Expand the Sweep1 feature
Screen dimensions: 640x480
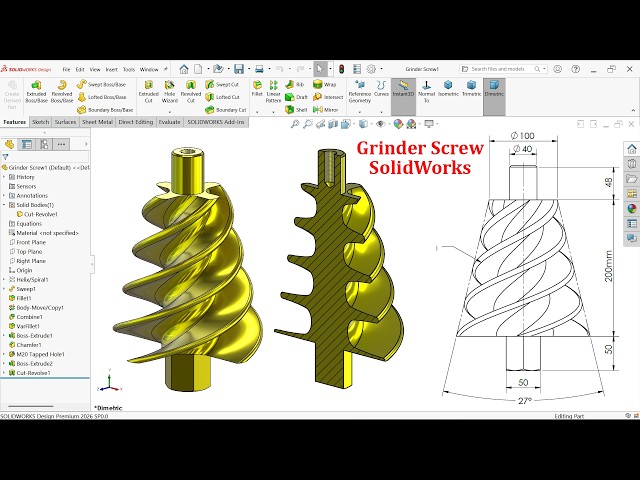pos(4,289)
